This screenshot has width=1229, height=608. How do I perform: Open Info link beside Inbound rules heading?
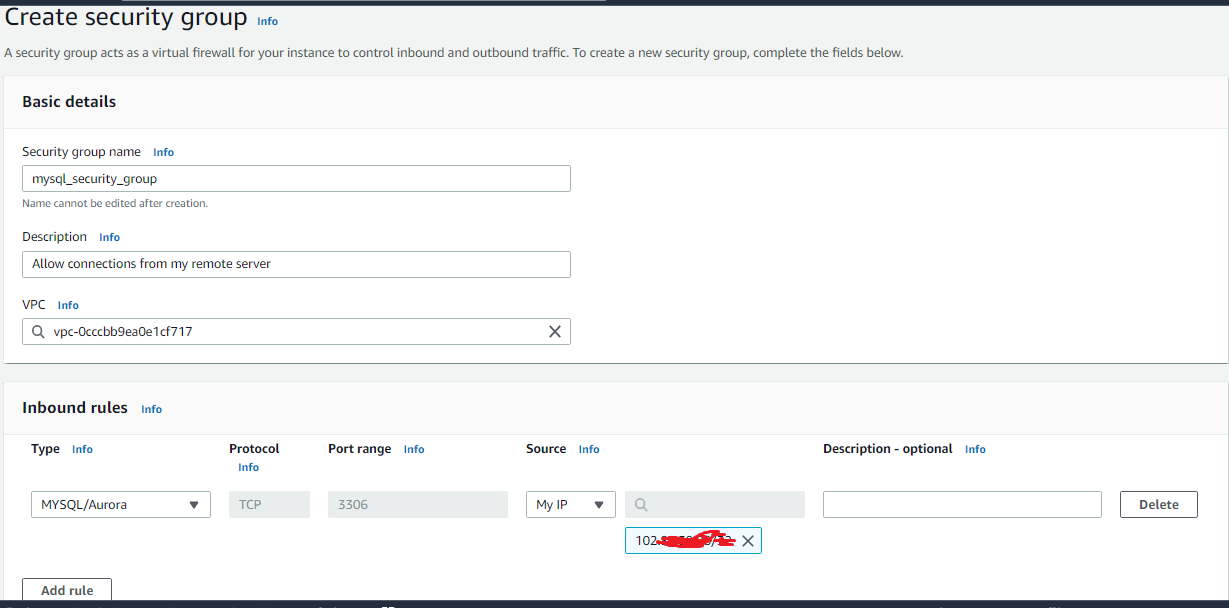coord(151,409)
